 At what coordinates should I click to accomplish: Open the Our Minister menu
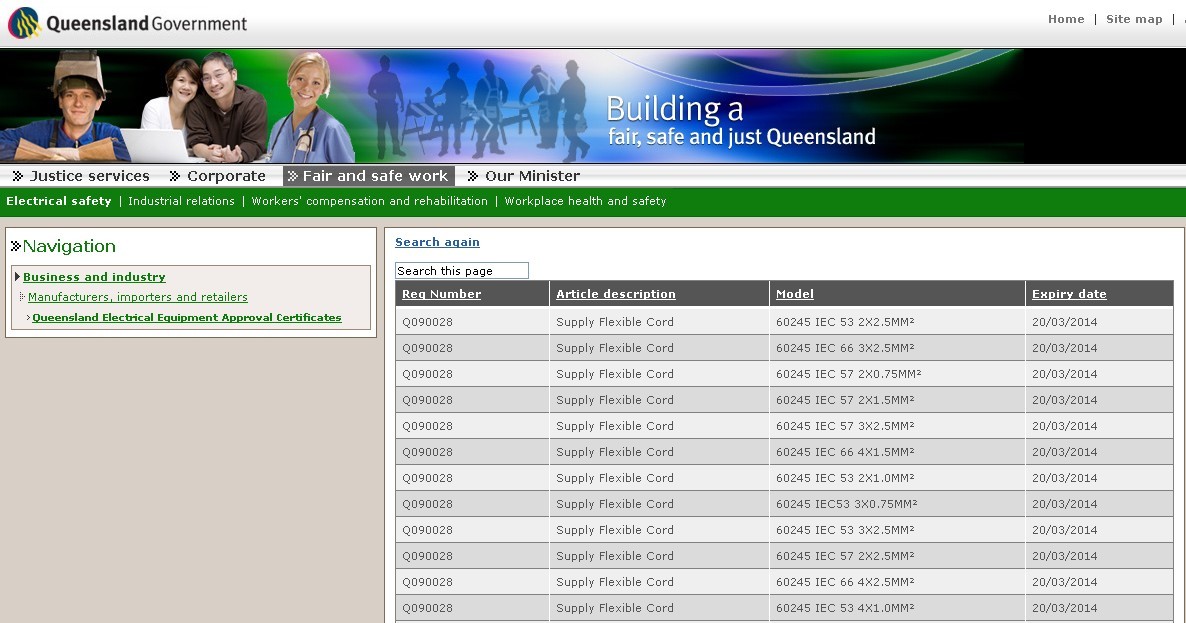pyautogui.click(x=531, y=176)
